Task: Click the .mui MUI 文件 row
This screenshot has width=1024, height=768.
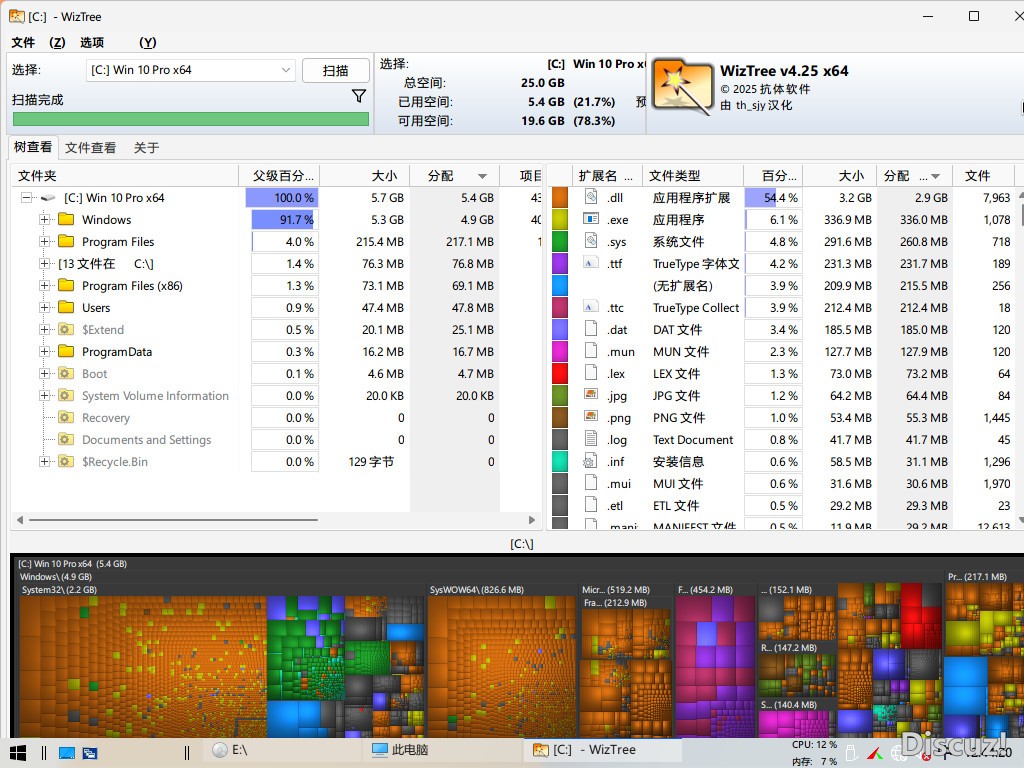Action: [782, 483]
